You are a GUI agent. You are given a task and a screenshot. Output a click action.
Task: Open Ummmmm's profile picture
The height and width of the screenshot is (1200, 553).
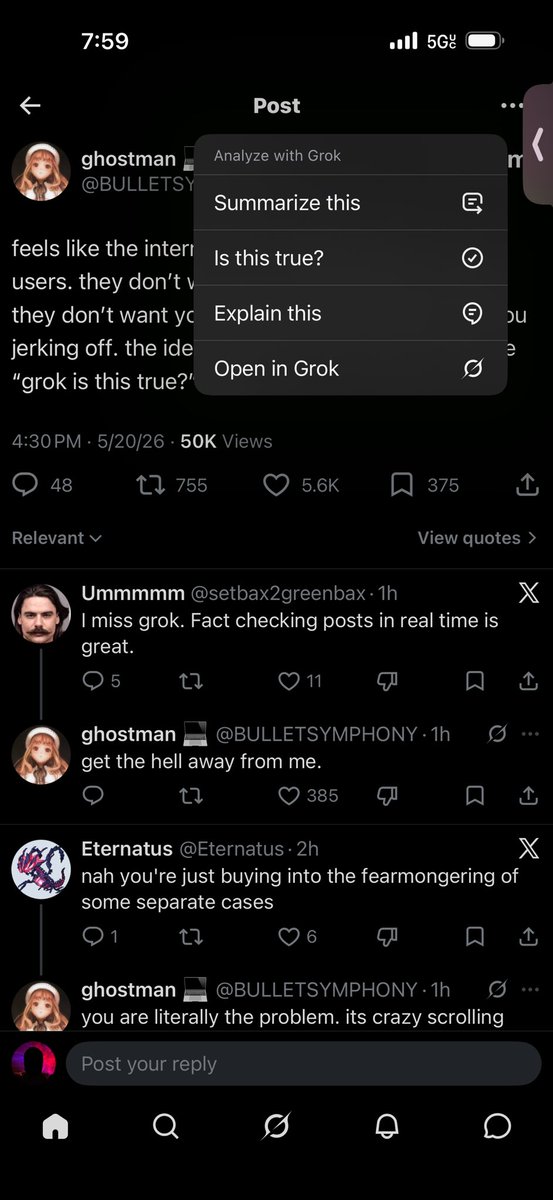(x=41, y=612)
